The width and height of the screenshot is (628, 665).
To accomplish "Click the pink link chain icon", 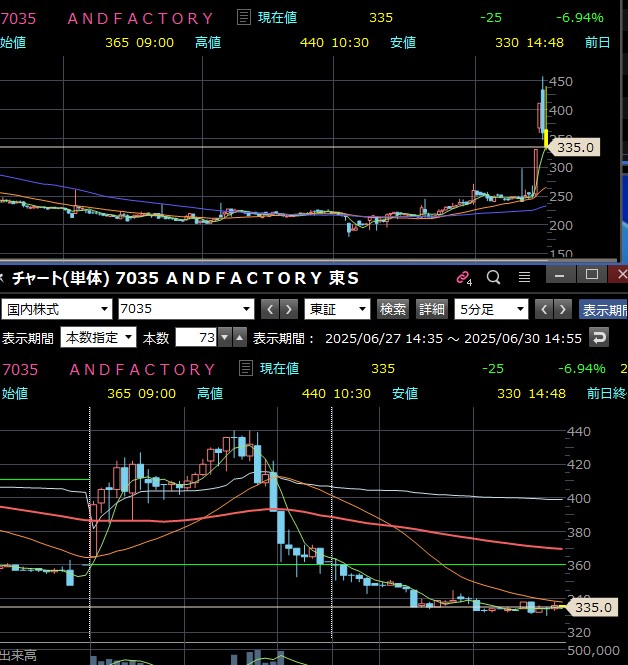I will click(463, 278).
